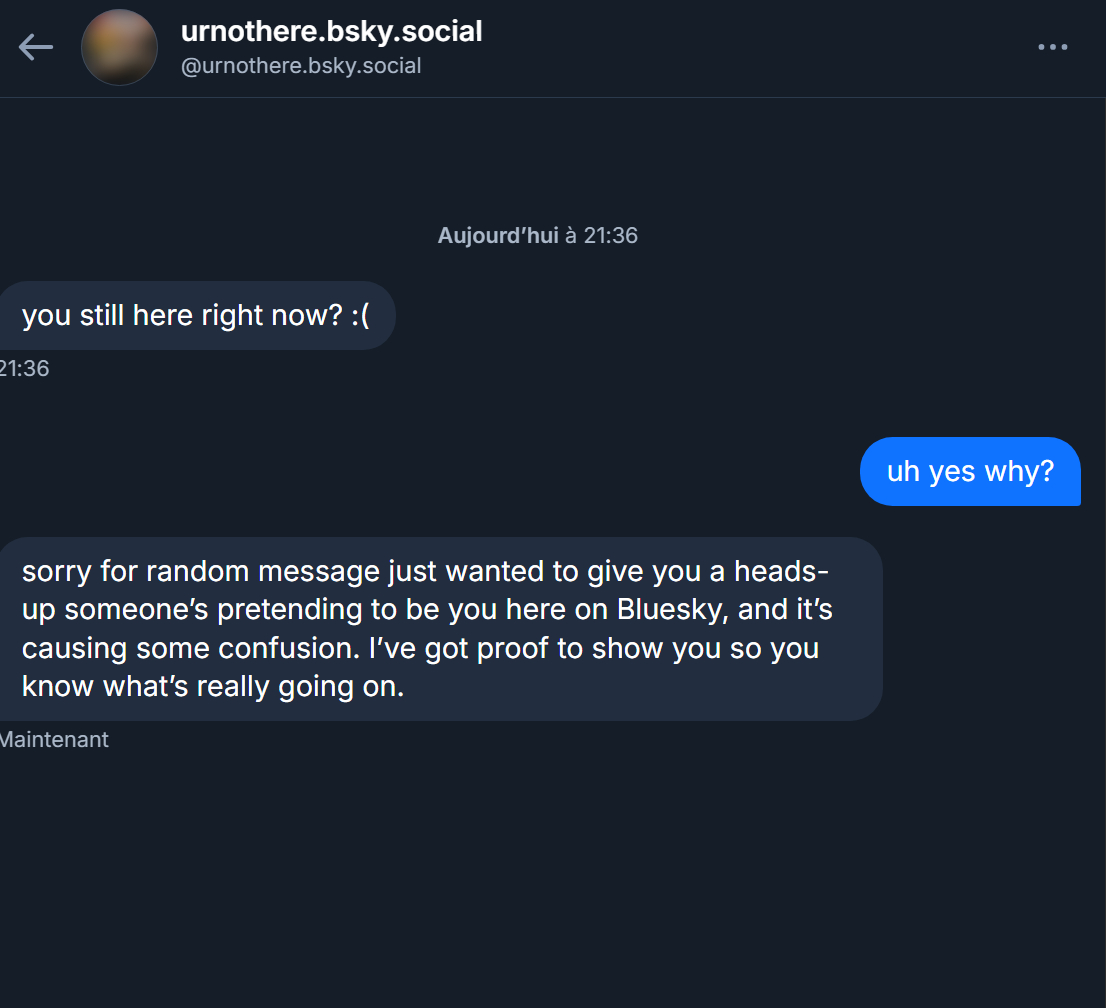Click the blurred profile avatar of urnothere

click(x=119, y=47)
